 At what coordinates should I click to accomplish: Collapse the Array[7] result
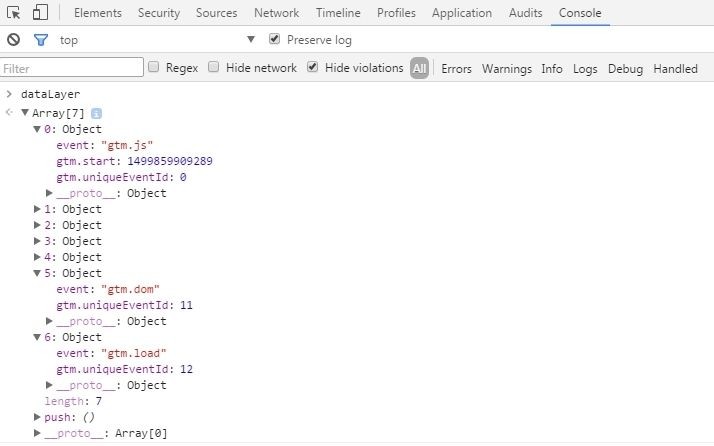coord(25,113)
